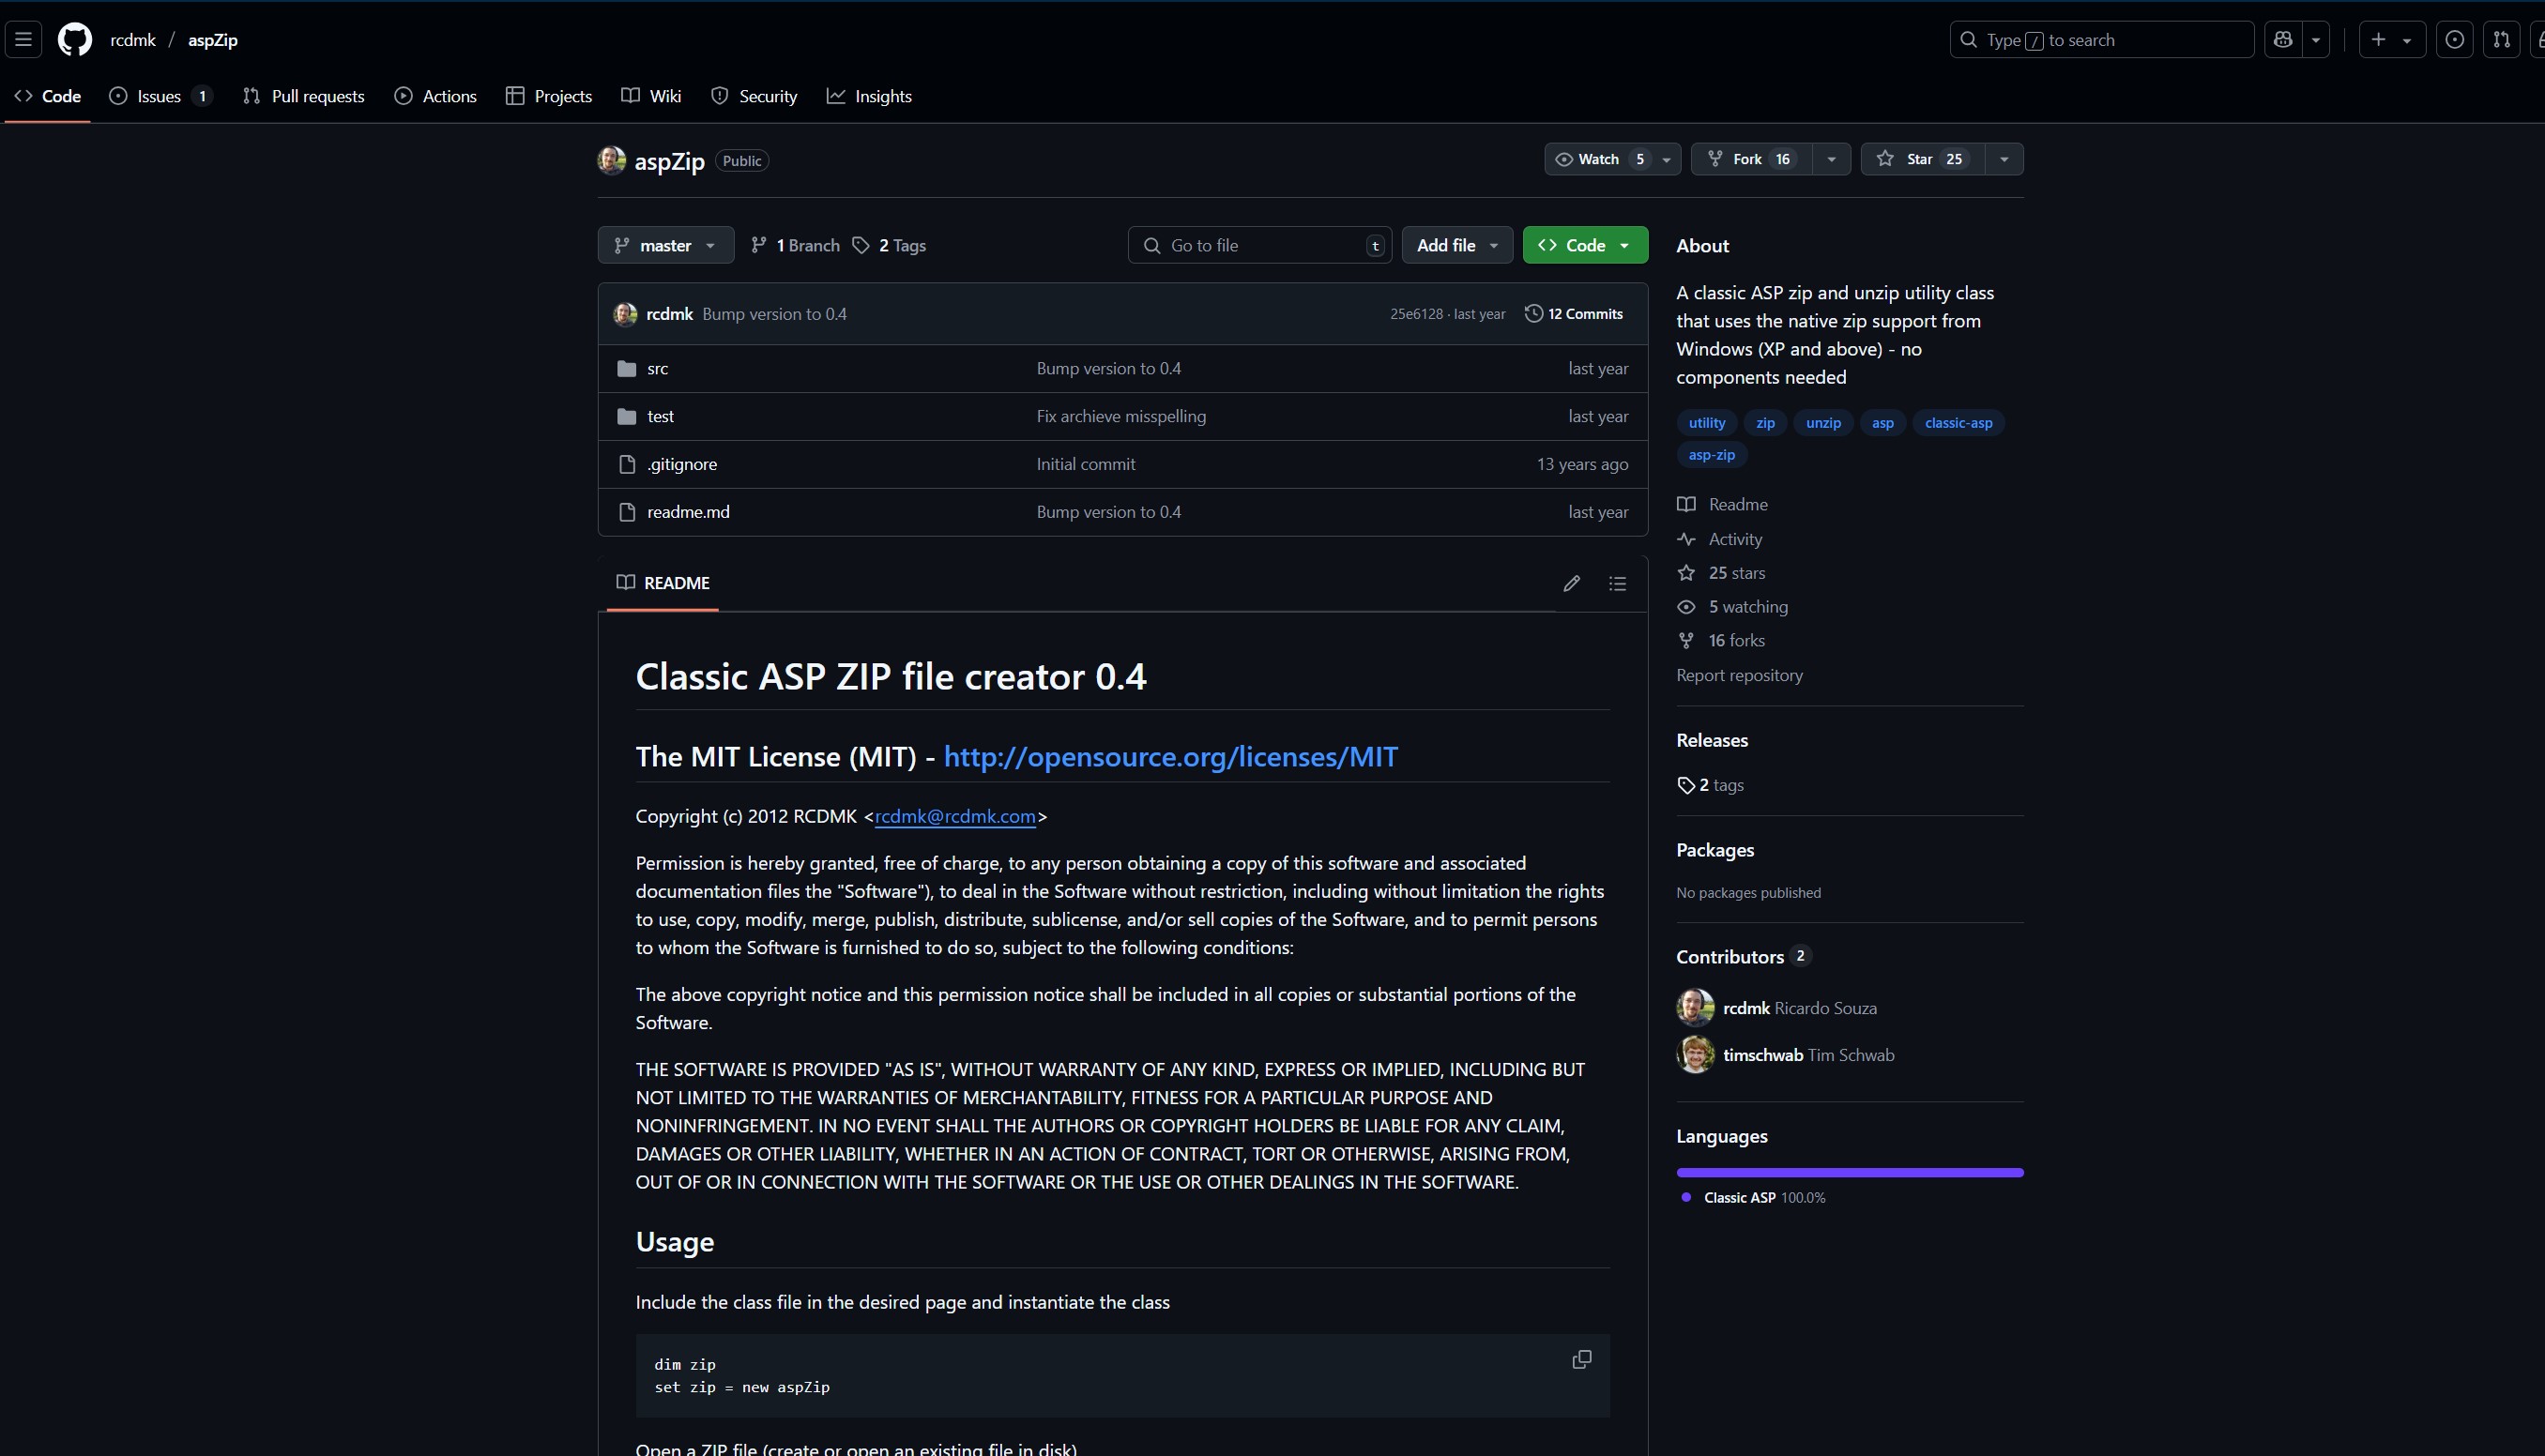Open the green Code dropdown

(x=1584, y=245)
